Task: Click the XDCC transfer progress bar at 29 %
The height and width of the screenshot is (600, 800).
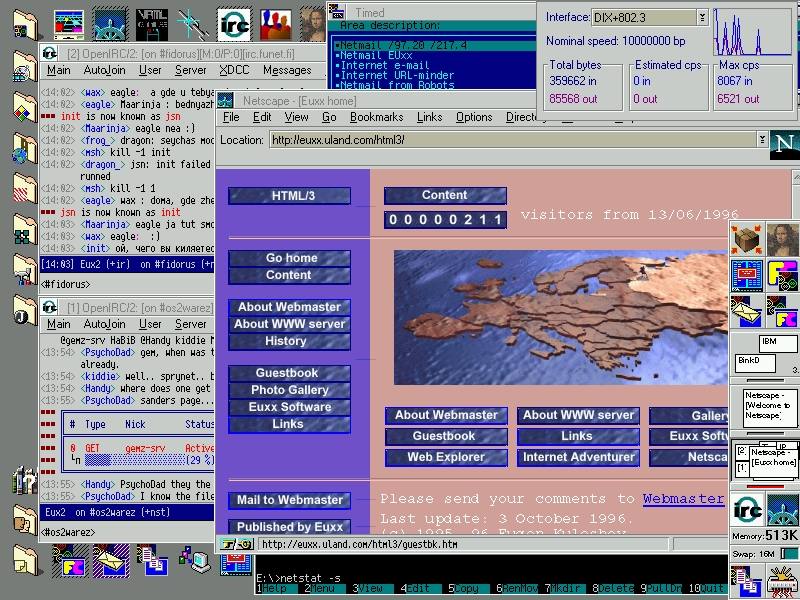Action: click(135, 460)
